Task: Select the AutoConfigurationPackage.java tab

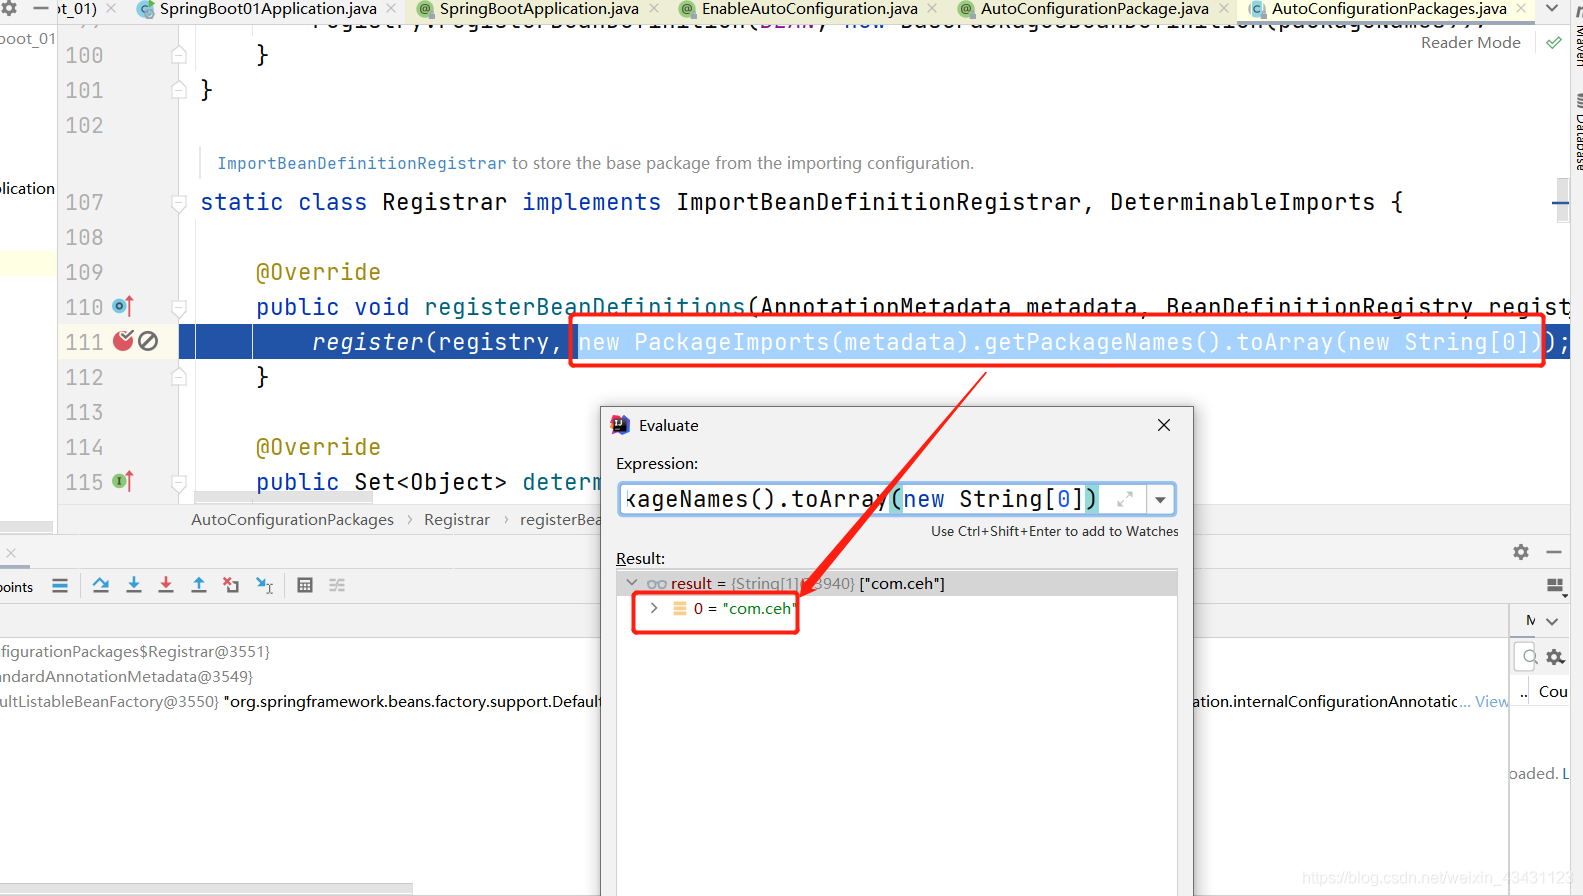Action: [x=1093, y=9]
